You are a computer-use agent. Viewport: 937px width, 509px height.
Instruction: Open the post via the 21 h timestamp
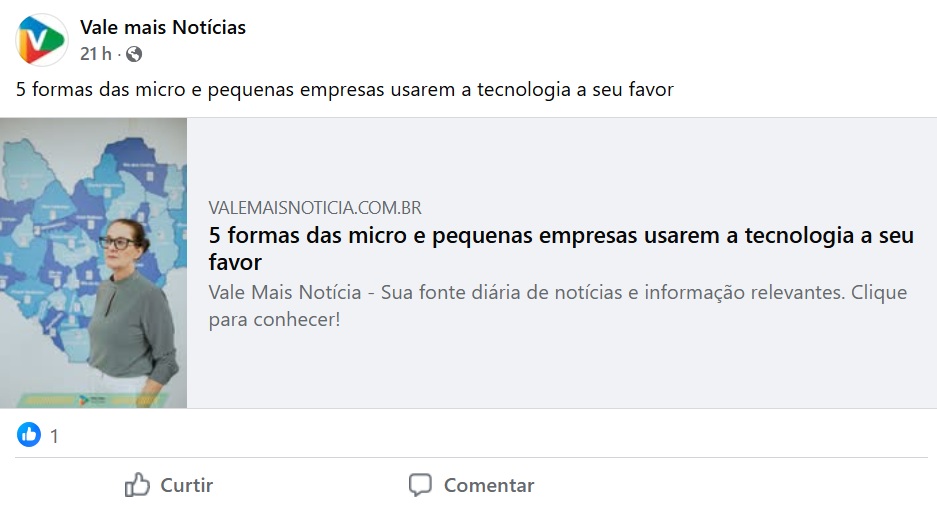point(96,54)
